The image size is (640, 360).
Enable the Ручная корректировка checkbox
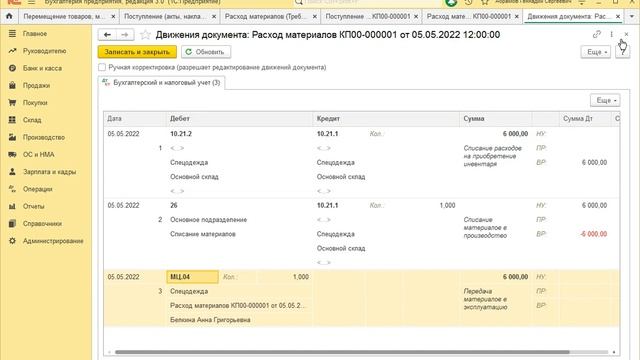click(x=102, y=67)
